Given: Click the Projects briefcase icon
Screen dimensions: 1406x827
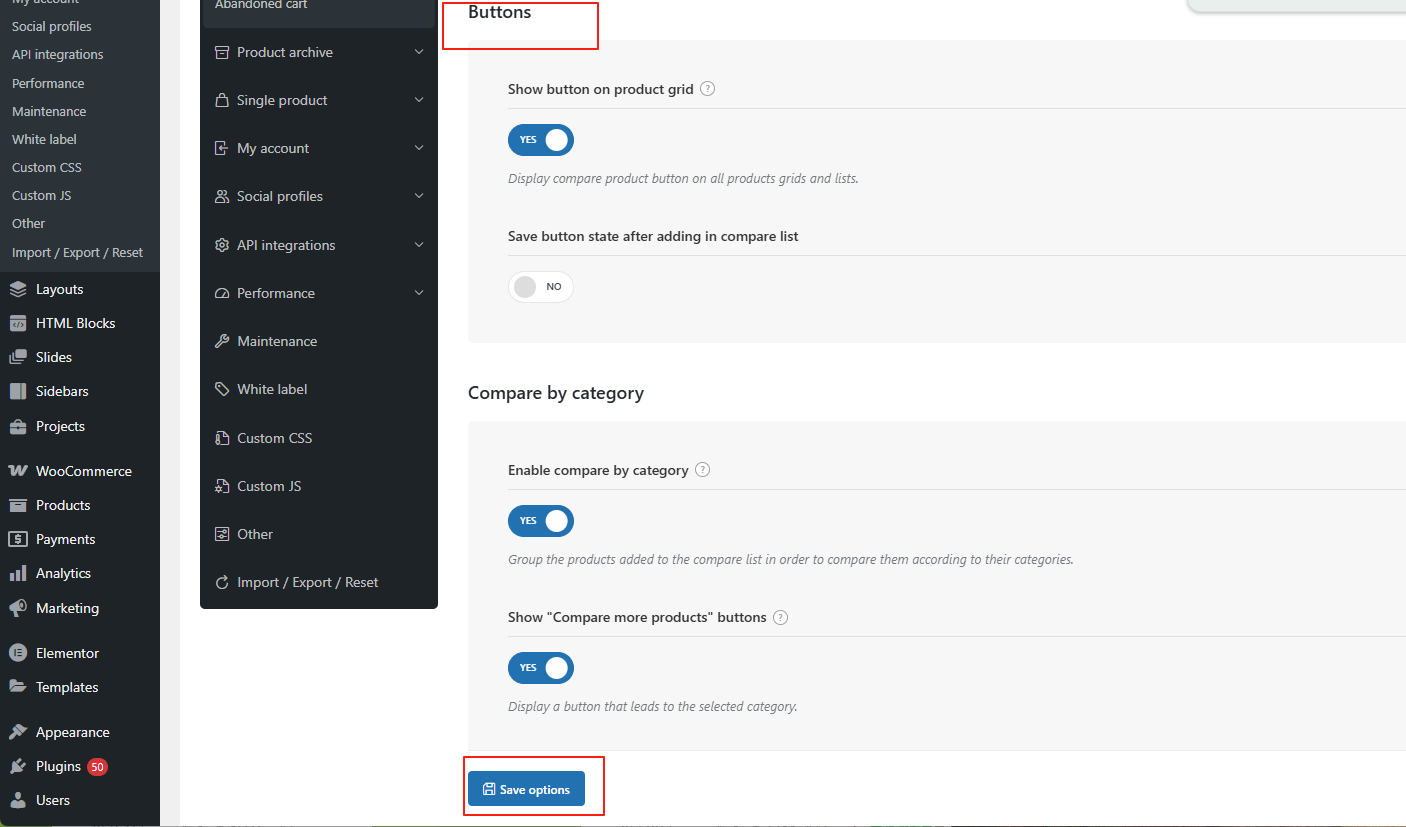Looking at the screenshot, I should pos(18,426).
